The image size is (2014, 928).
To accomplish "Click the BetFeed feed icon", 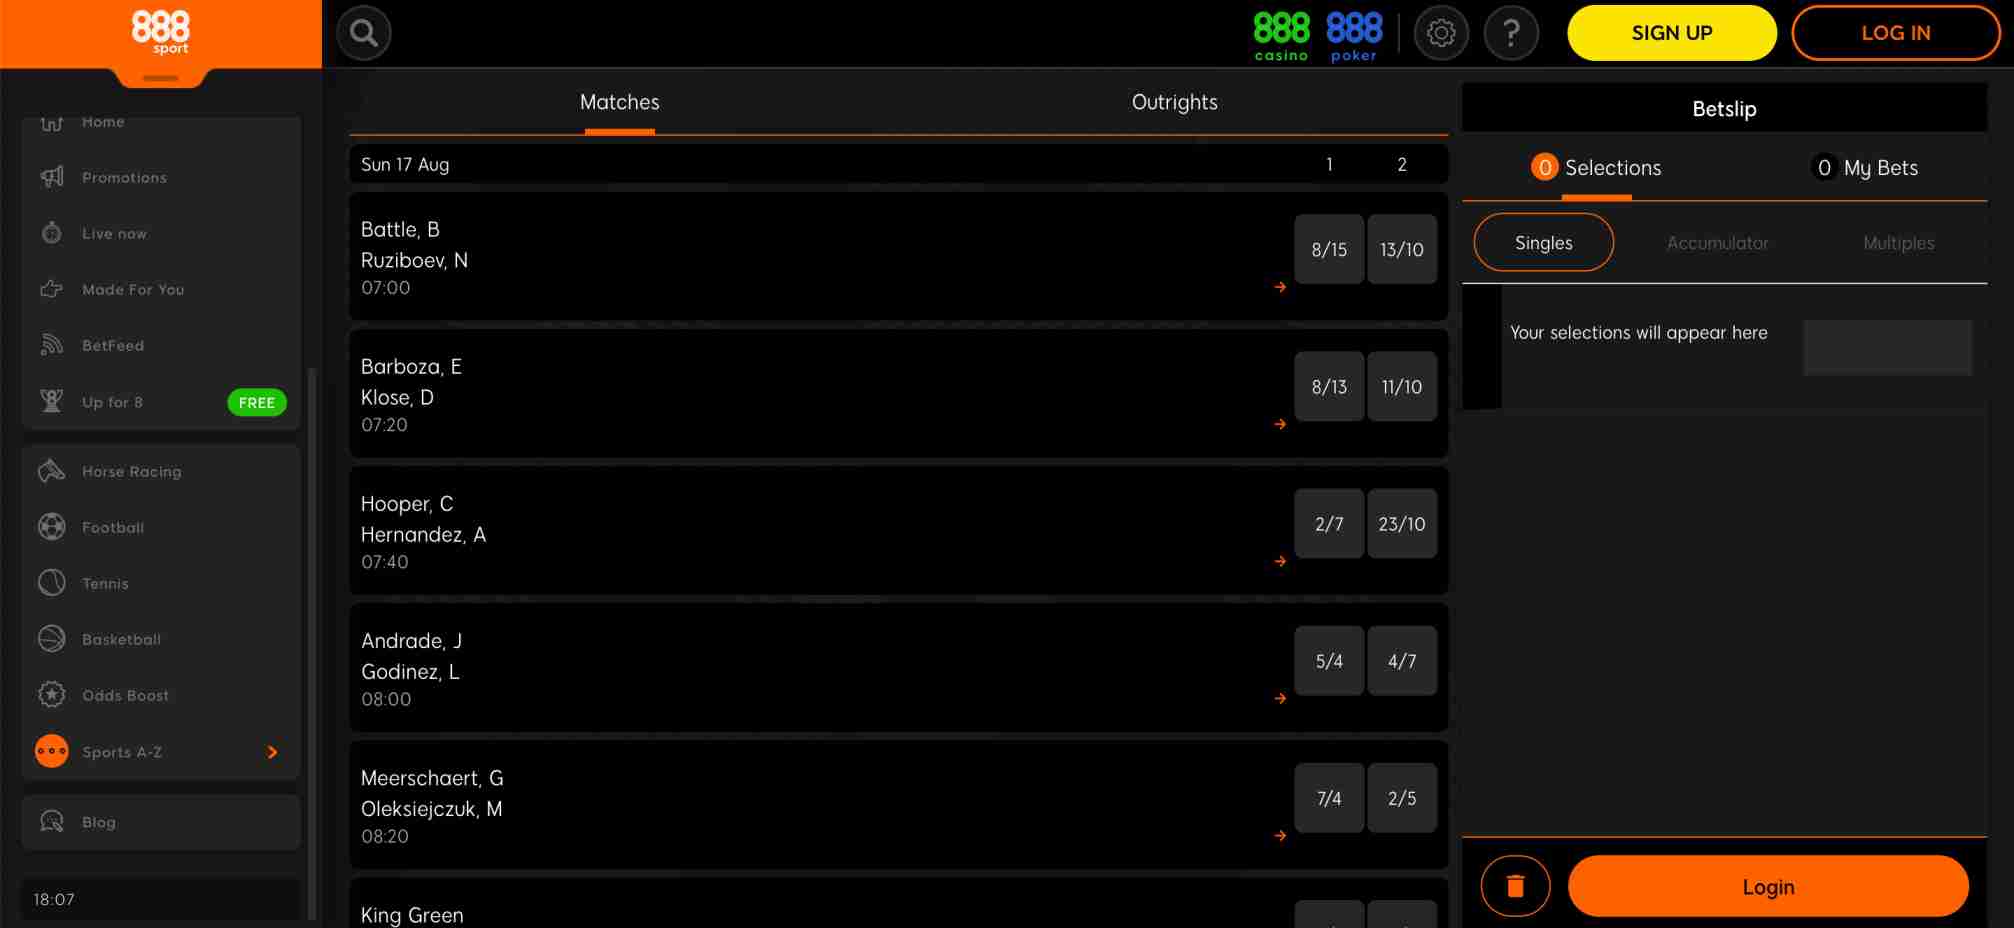I will pyautogui.click(x=52, y=345).
